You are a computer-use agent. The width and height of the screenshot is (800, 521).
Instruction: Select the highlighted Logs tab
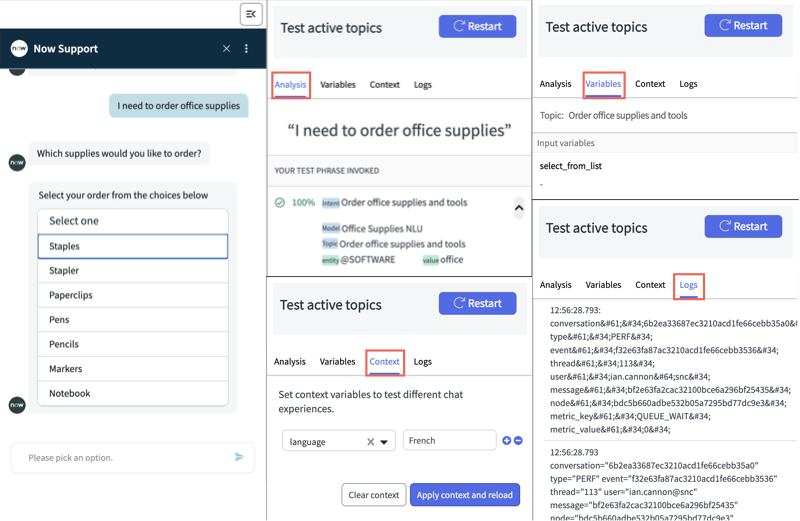pos(688,285)
